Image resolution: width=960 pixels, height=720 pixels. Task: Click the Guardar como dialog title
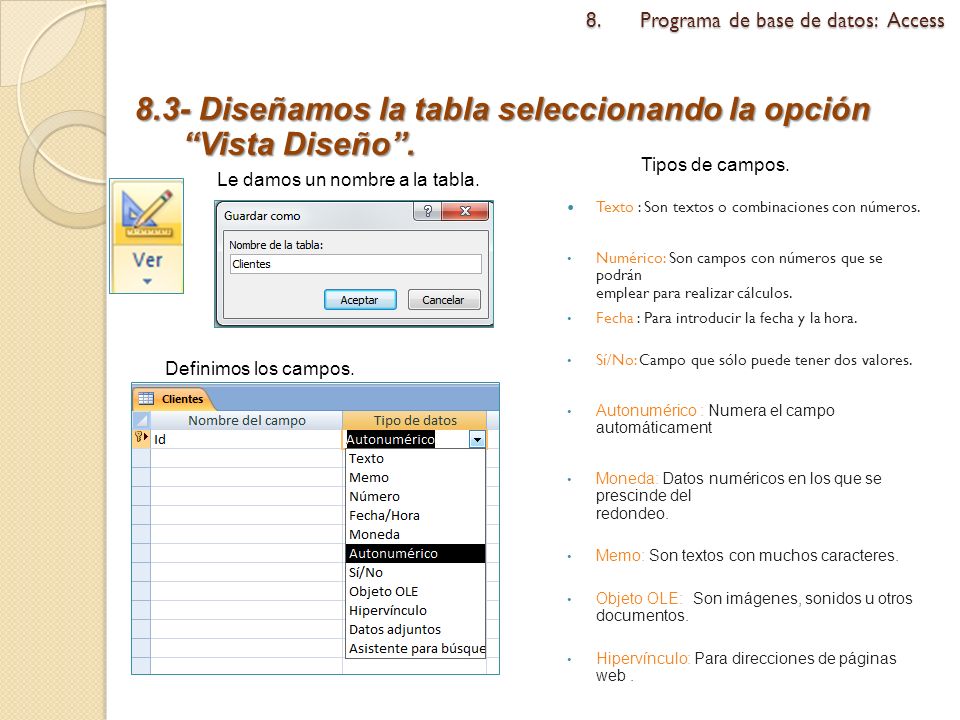262,216
